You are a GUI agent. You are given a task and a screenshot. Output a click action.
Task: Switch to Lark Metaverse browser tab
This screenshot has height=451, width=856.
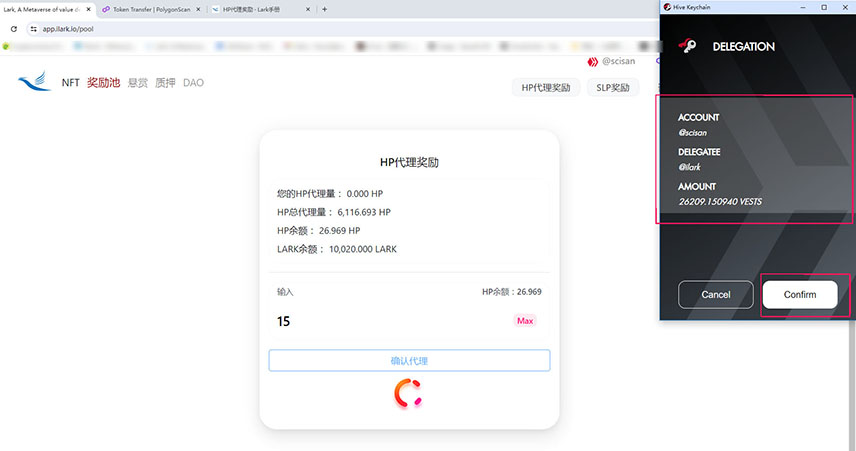click(x=41, y=9)
